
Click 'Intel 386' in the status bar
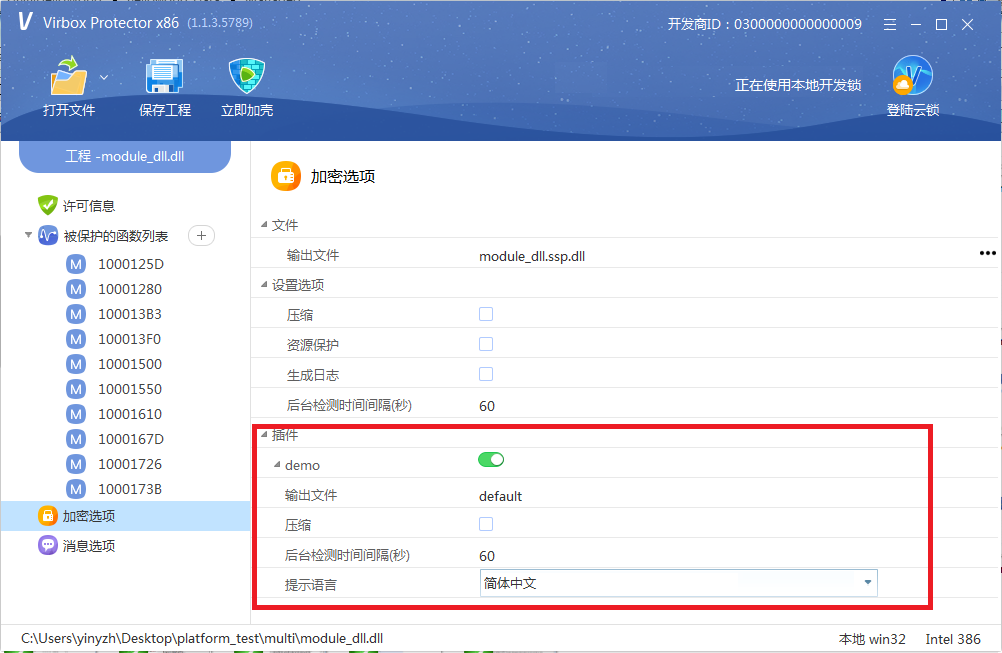pyautogui.click(x=953, y=639)
